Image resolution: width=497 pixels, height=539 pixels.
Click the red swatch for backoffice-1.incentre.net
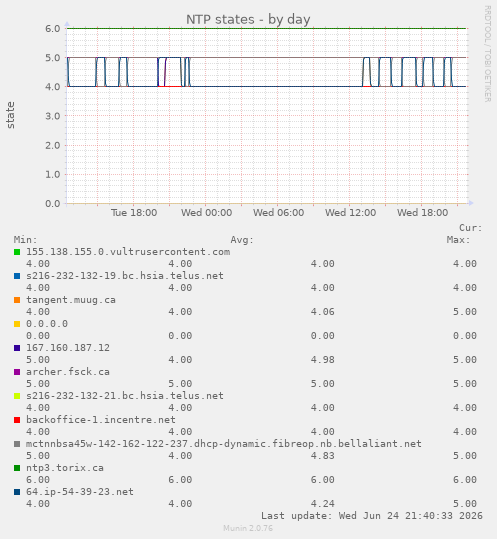tap(17, 420)
